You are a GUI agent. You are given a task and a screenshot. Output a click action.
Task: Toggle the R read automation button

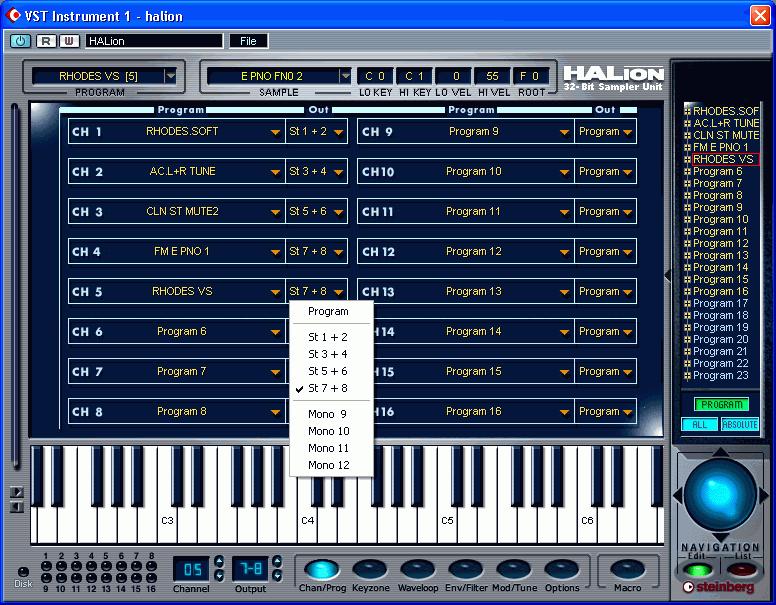tap(46, 41)
